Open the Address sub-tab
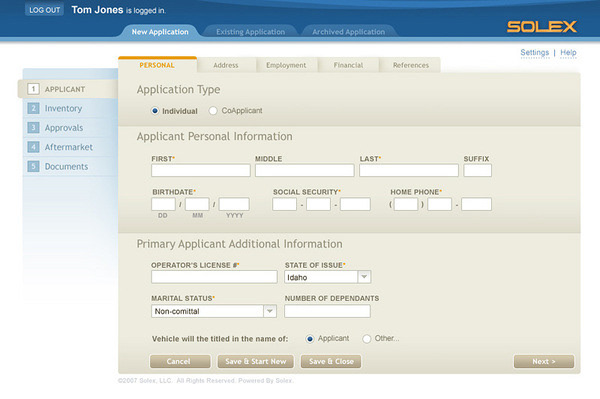 click(226, 65)
